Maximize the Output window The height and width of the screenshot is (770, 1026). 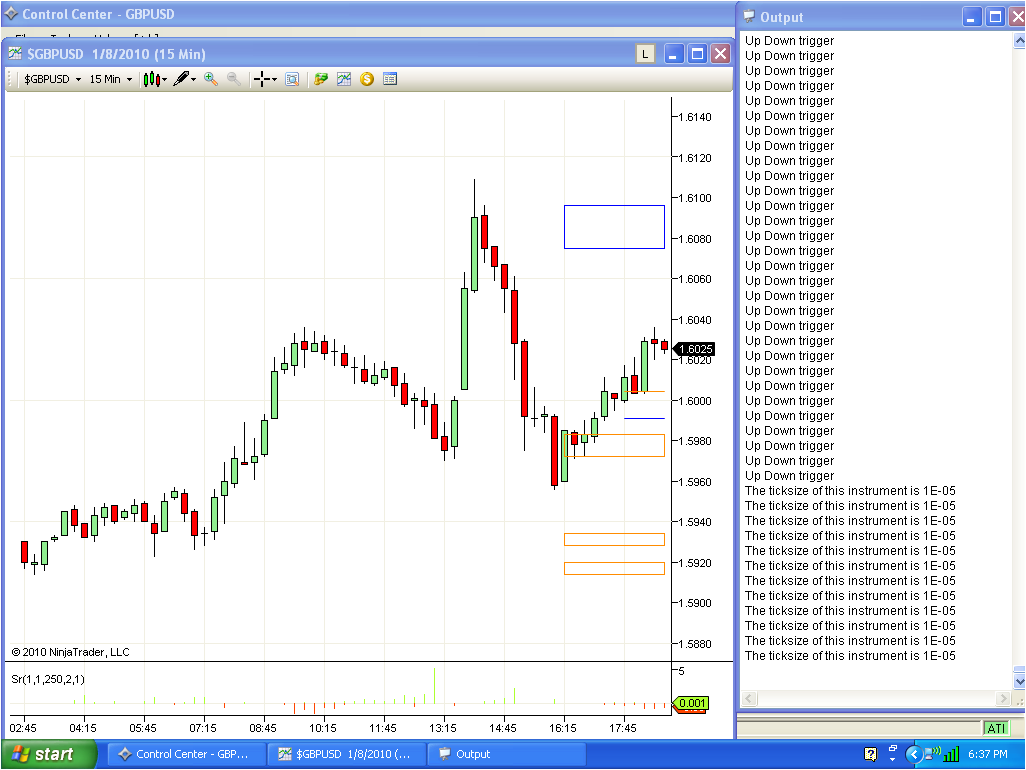(x=995, y=17)
